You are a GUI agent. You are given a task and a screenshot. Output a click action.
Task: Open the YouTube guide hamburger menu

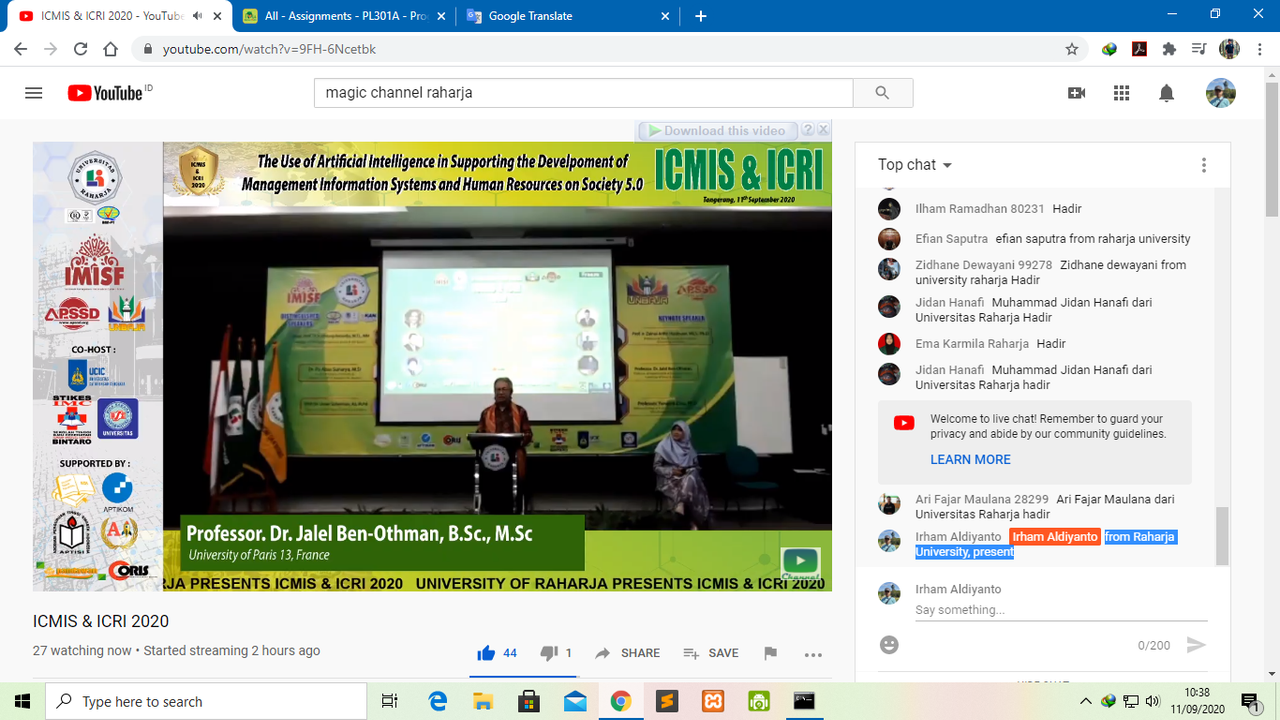[34, 93]
